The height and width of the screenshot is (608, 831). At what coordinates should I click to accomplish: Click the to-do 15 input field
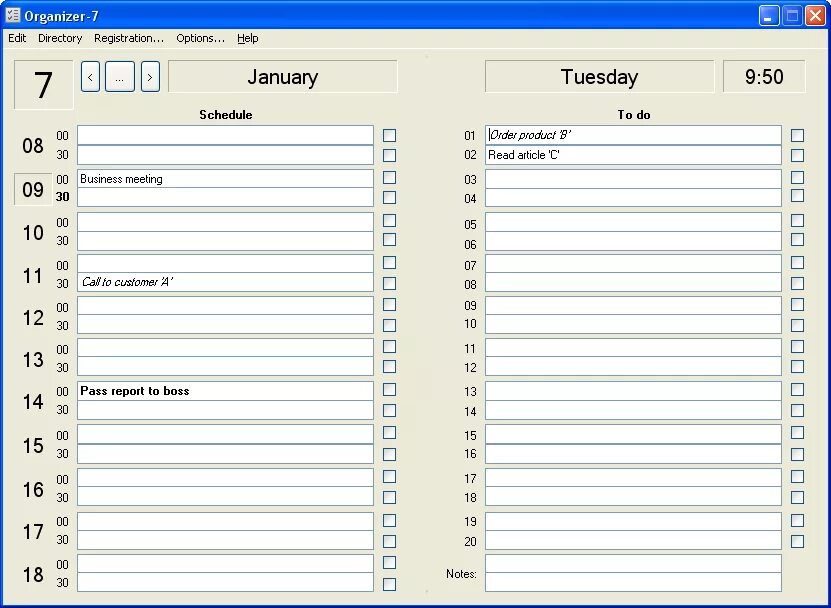point(633,434)
